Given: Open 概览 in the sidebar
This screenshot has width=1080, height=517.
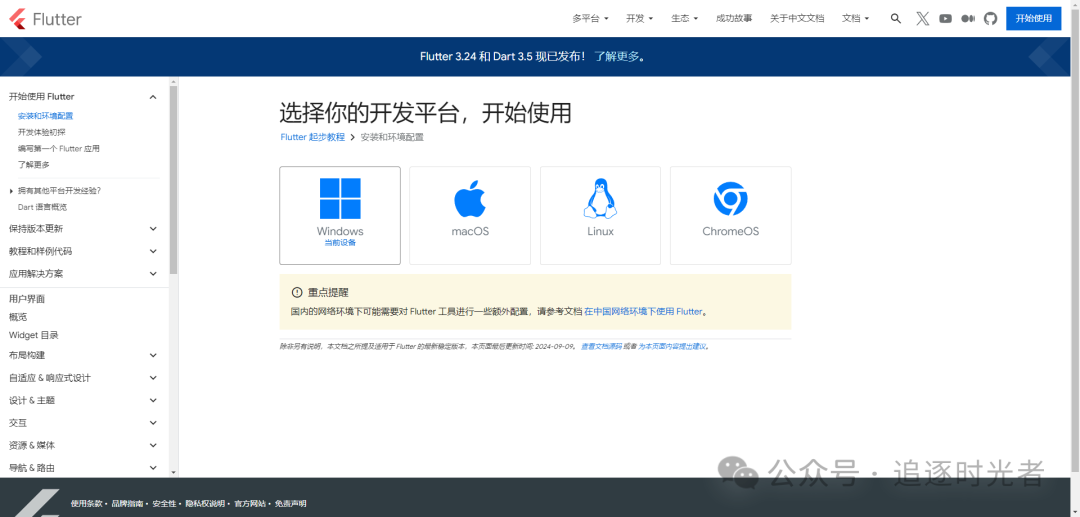Looking at the screenshot, I should 18,317.
